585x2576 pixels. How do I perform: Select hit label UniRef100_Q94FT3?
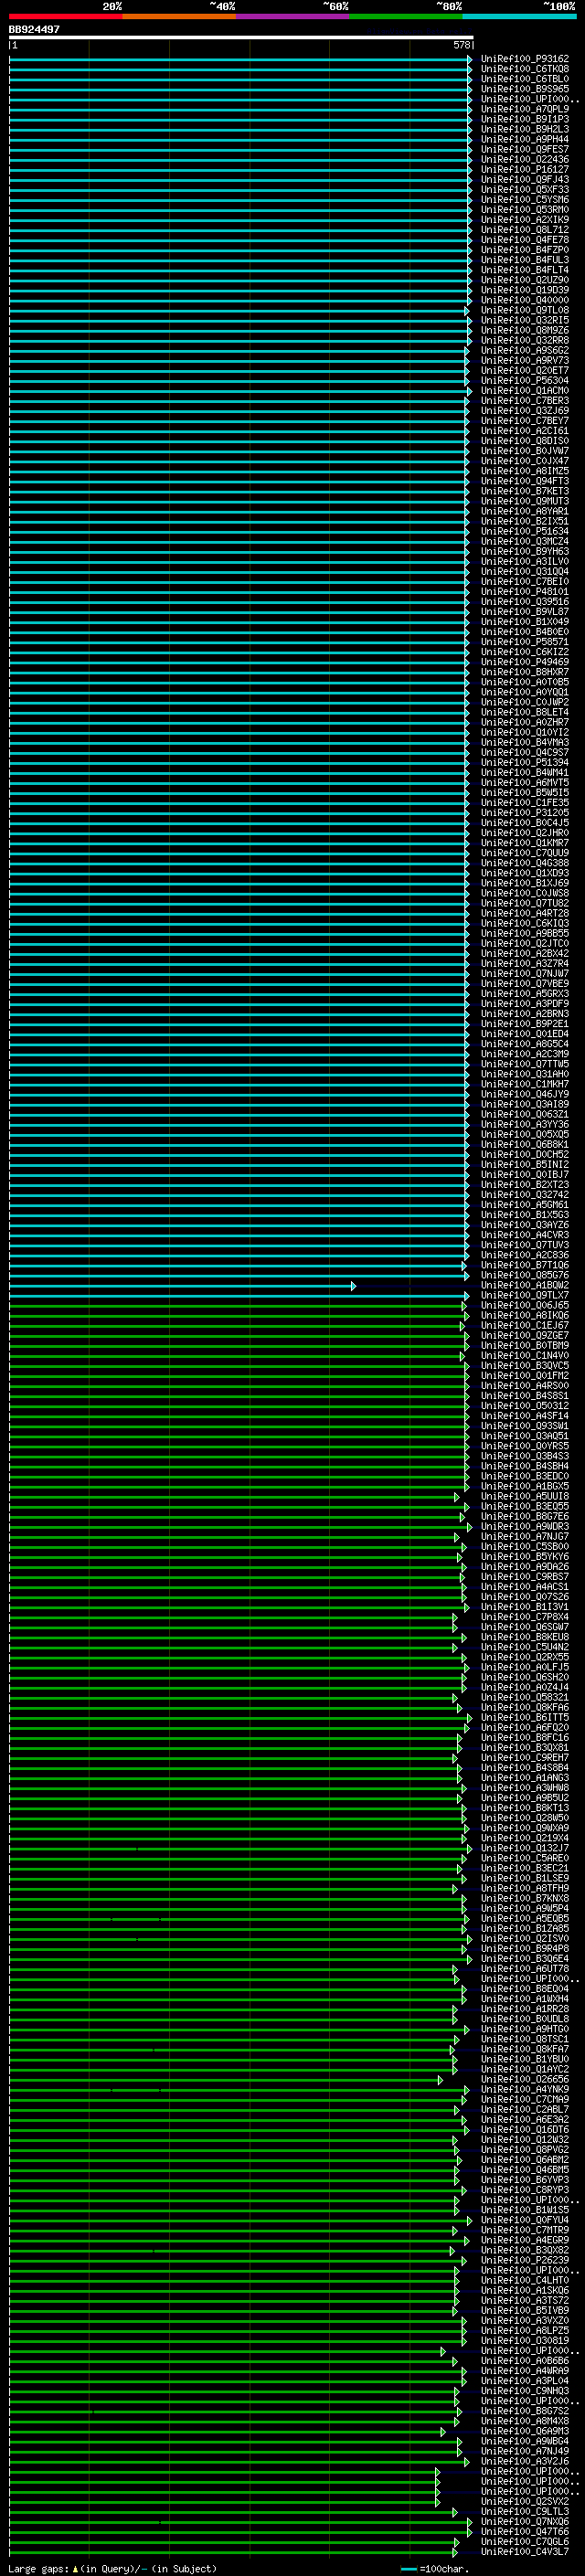tap(525, 481)
